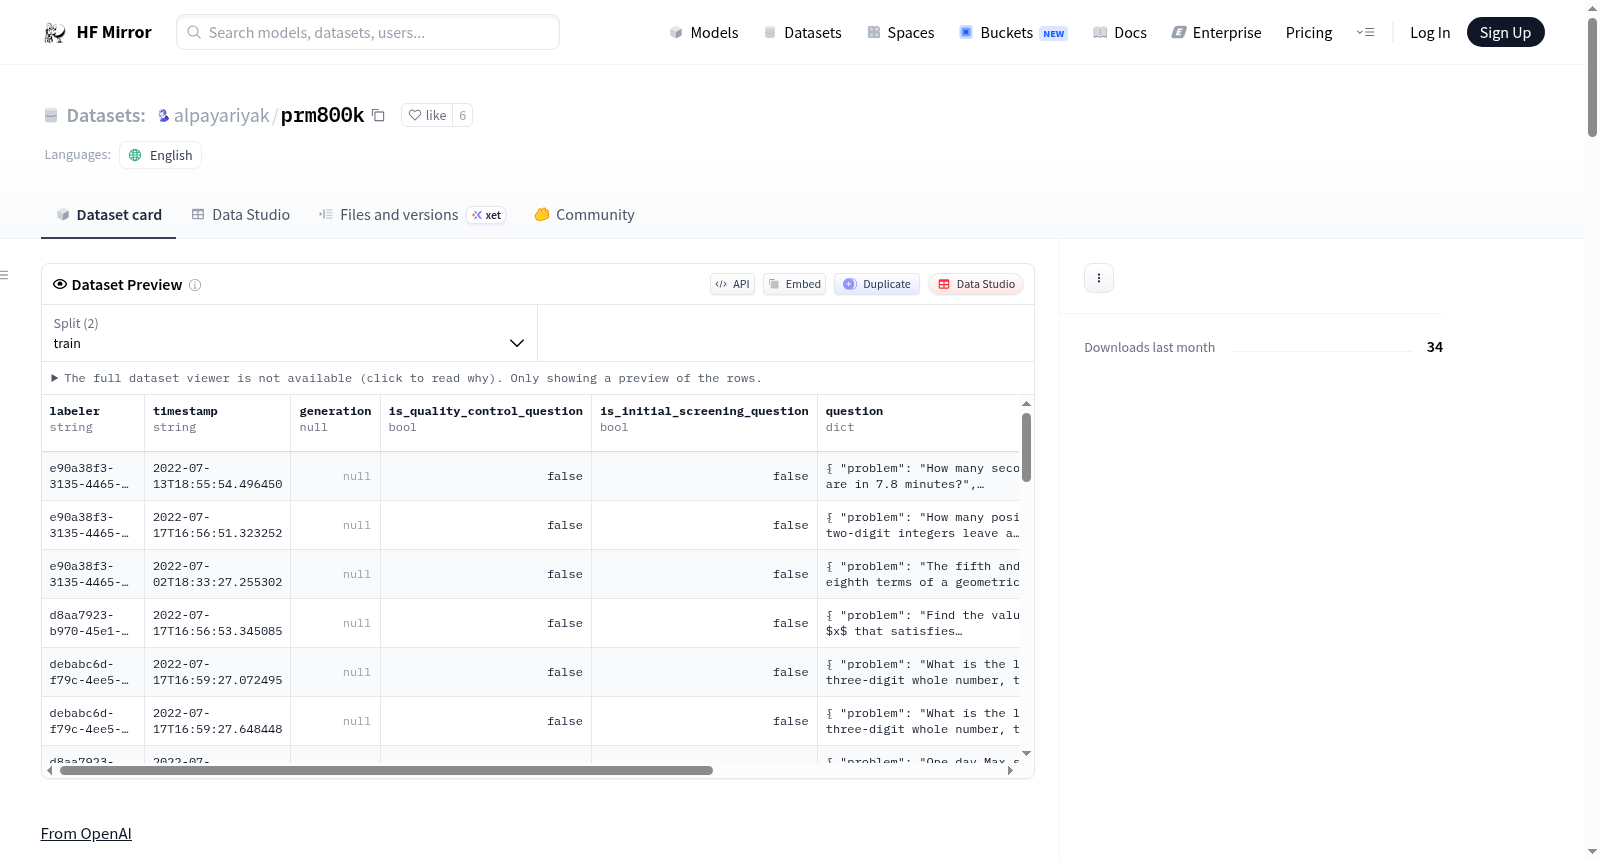Go to the Community tab

(584, 215)
